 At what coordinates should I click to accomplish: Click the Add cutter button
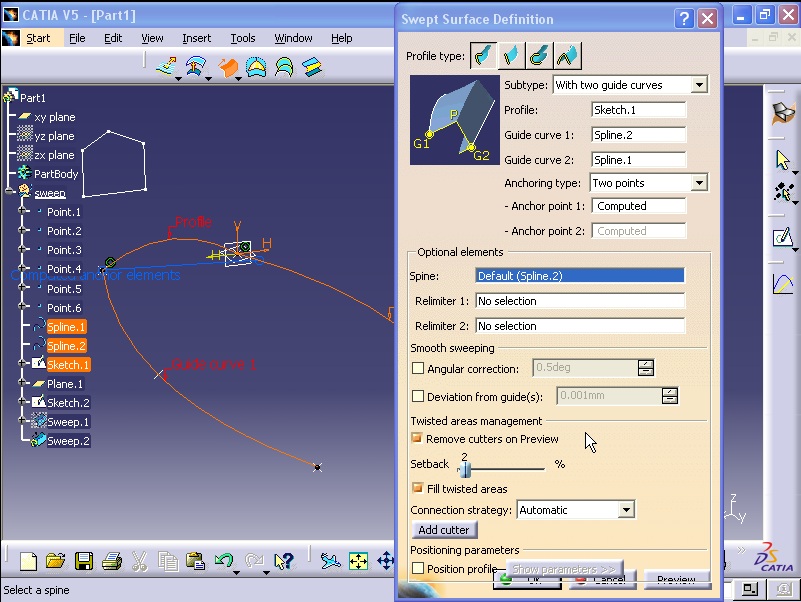tap(444, 529)
